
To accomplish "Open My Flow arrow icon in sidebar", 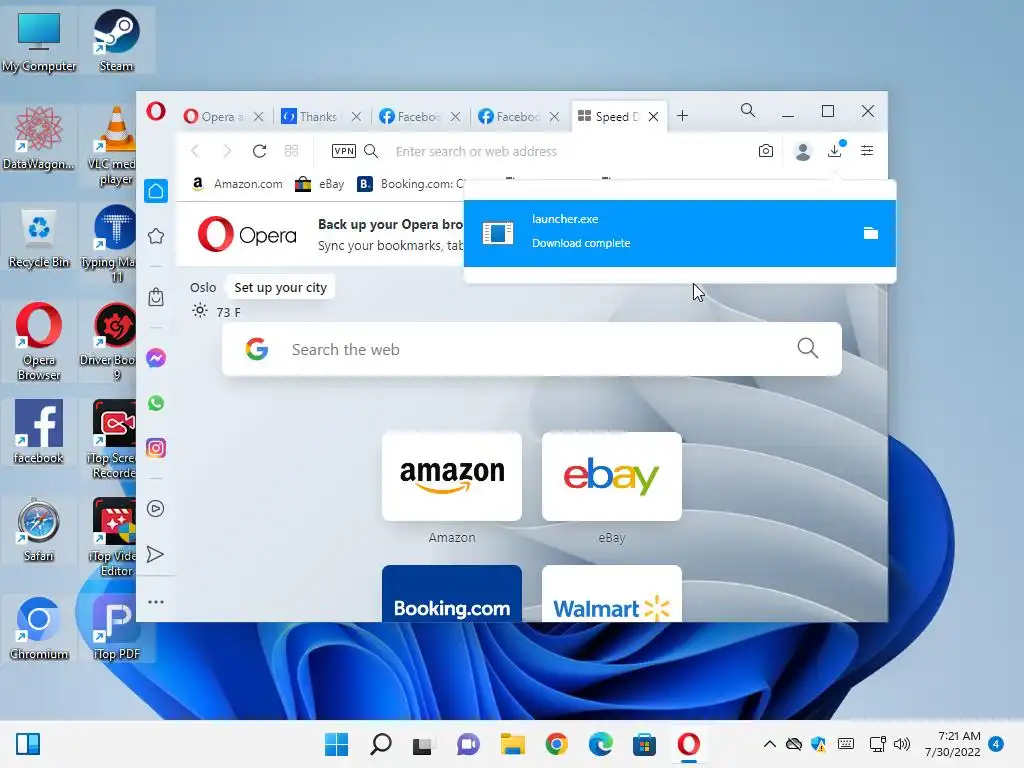I will (155, 554).
